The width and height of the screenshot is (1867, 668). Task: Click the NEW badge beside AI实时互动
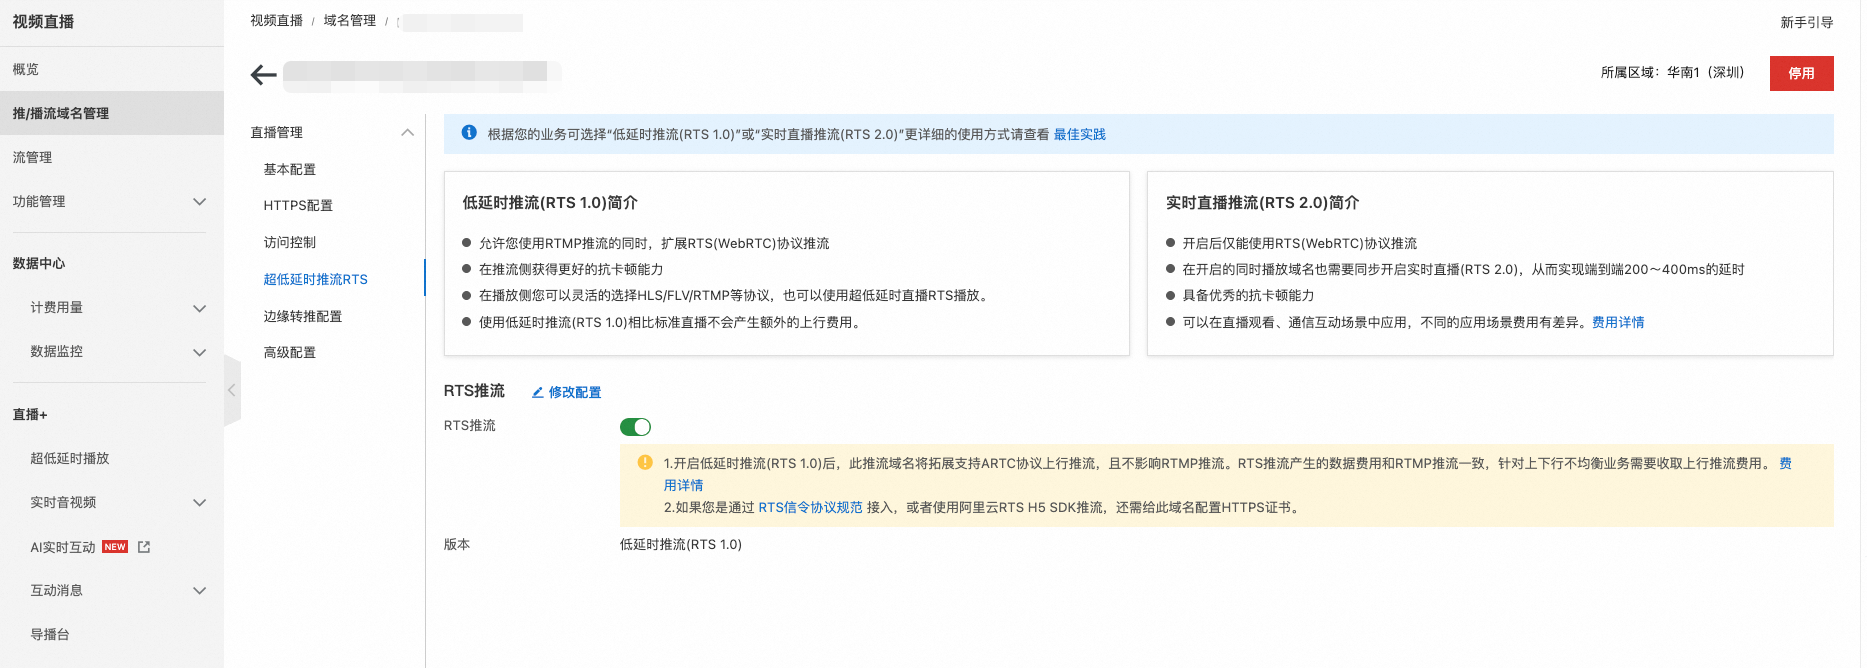pyautogui.click(x=115, y=547)
